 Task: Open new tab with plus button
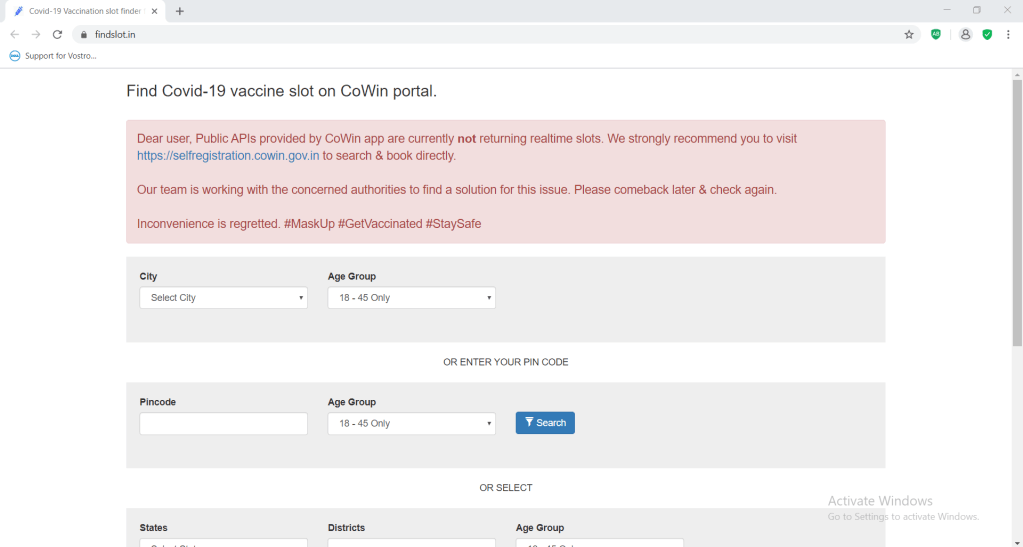180,11
